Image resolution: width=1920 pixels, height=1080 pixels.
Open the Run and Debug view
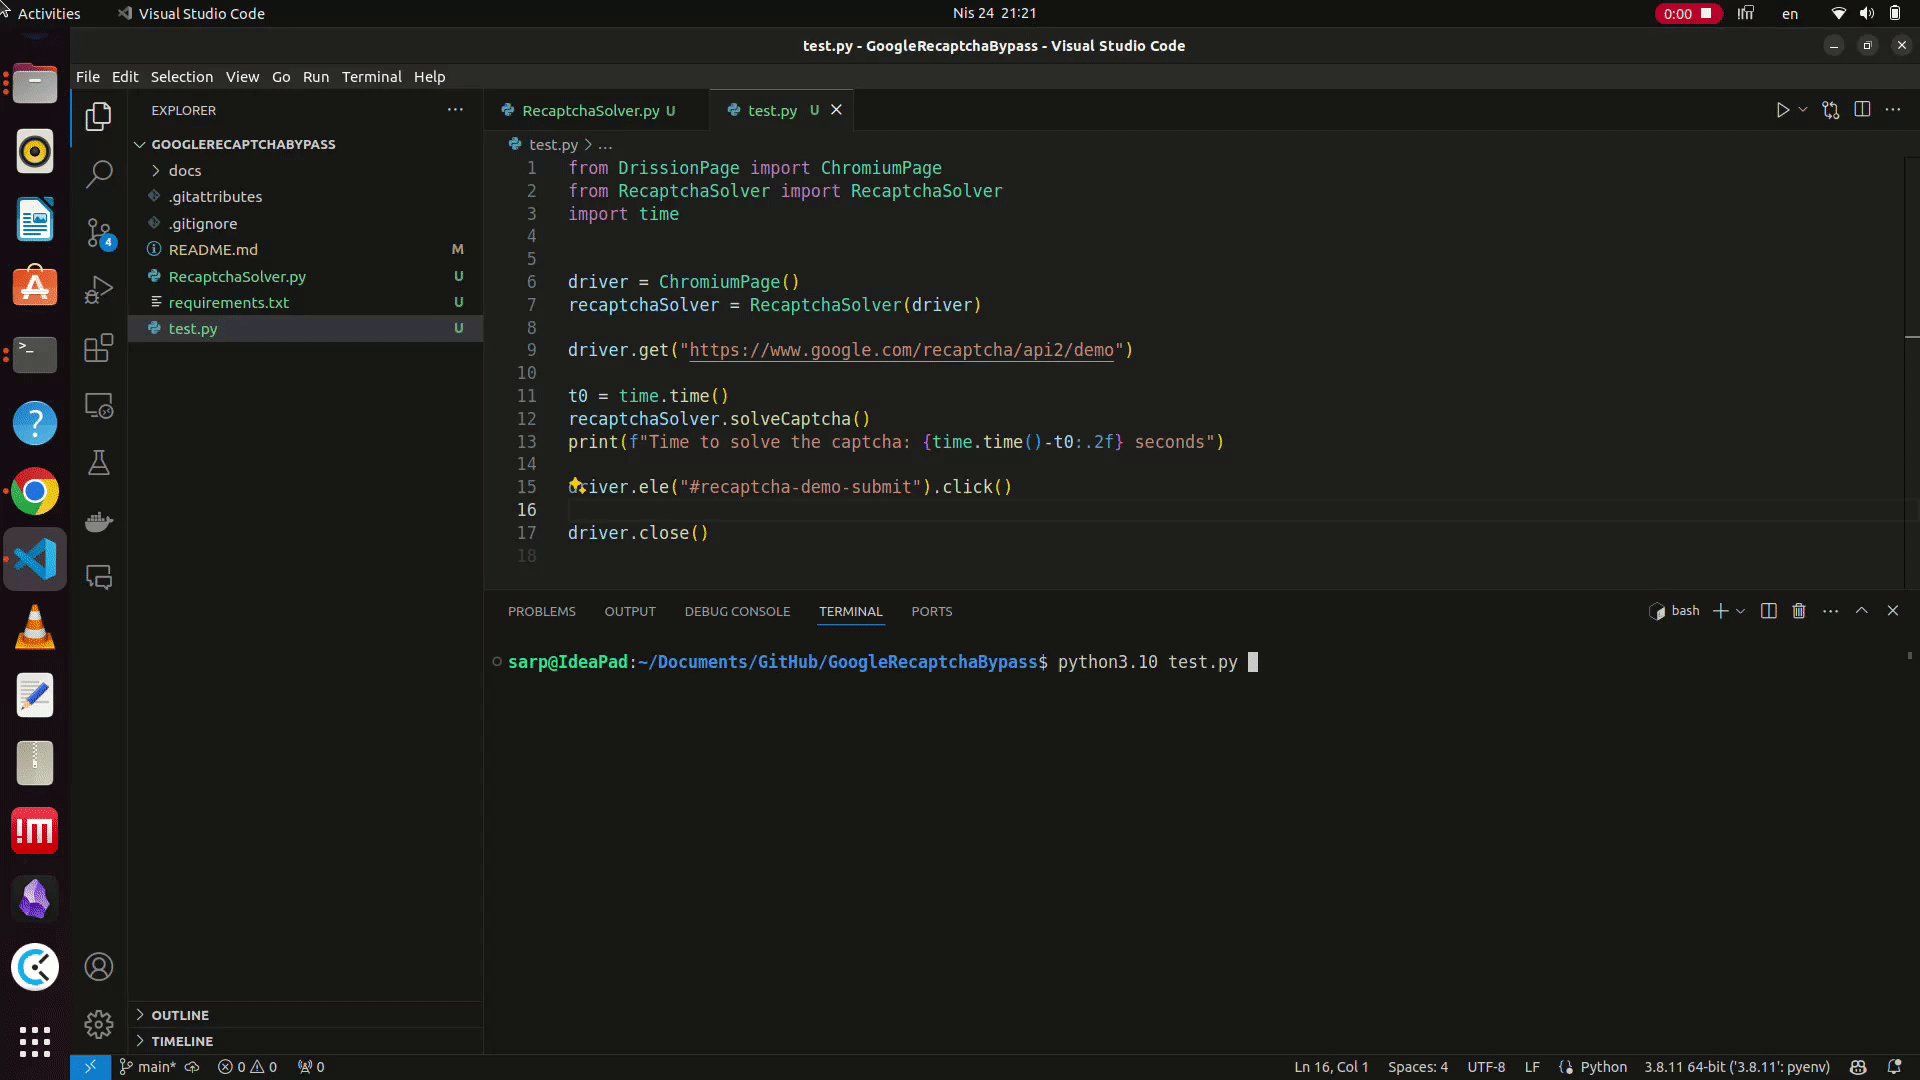pos(98,290)
